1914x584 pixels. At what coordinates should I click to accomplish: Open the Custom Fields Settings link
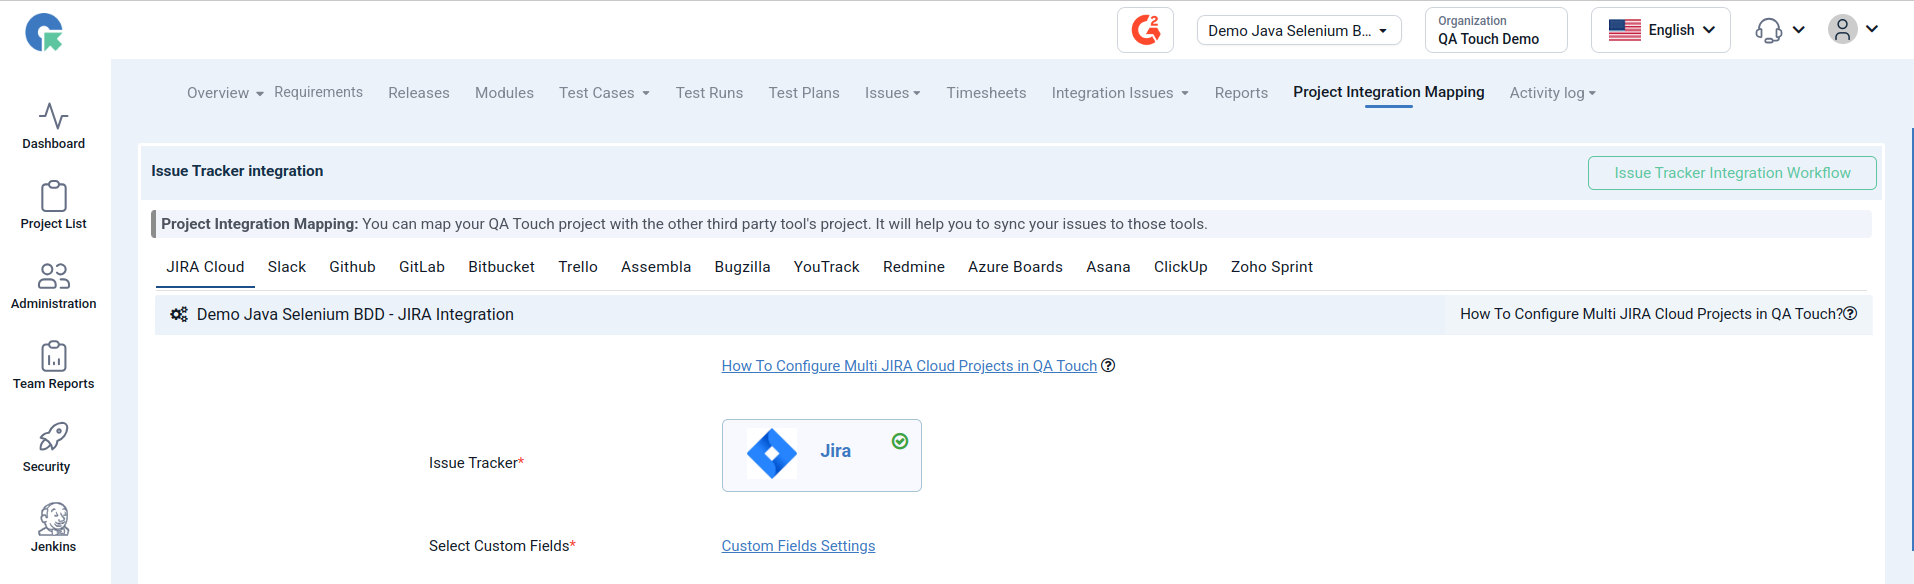click(x=798, y=546)
